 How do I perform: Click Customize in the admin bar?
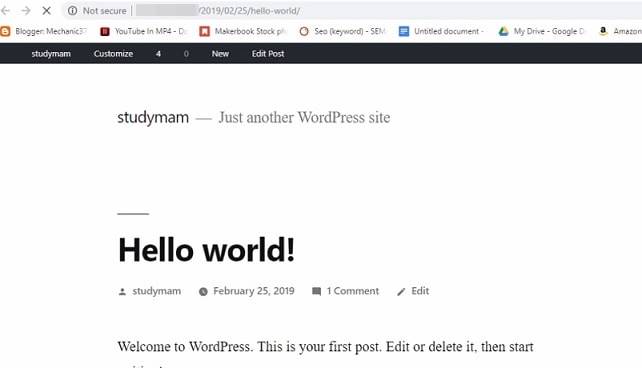[113, 54]
